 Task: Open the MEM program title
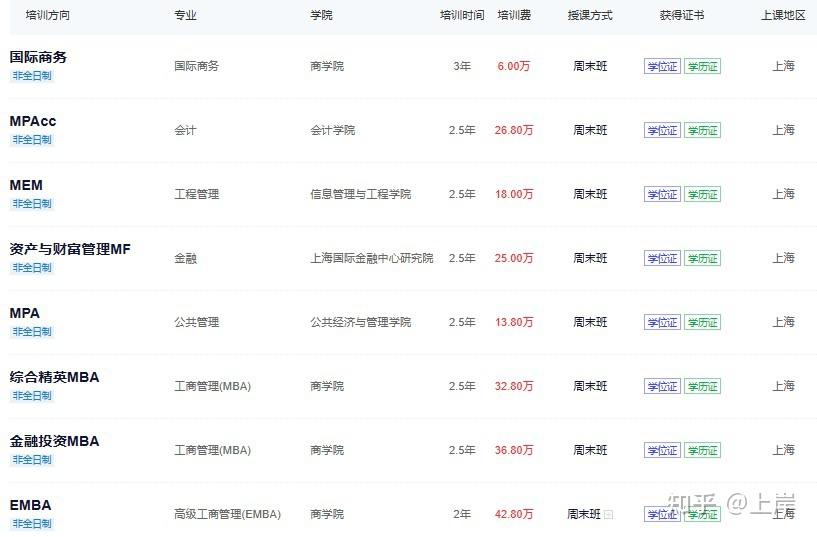point(26,185)
